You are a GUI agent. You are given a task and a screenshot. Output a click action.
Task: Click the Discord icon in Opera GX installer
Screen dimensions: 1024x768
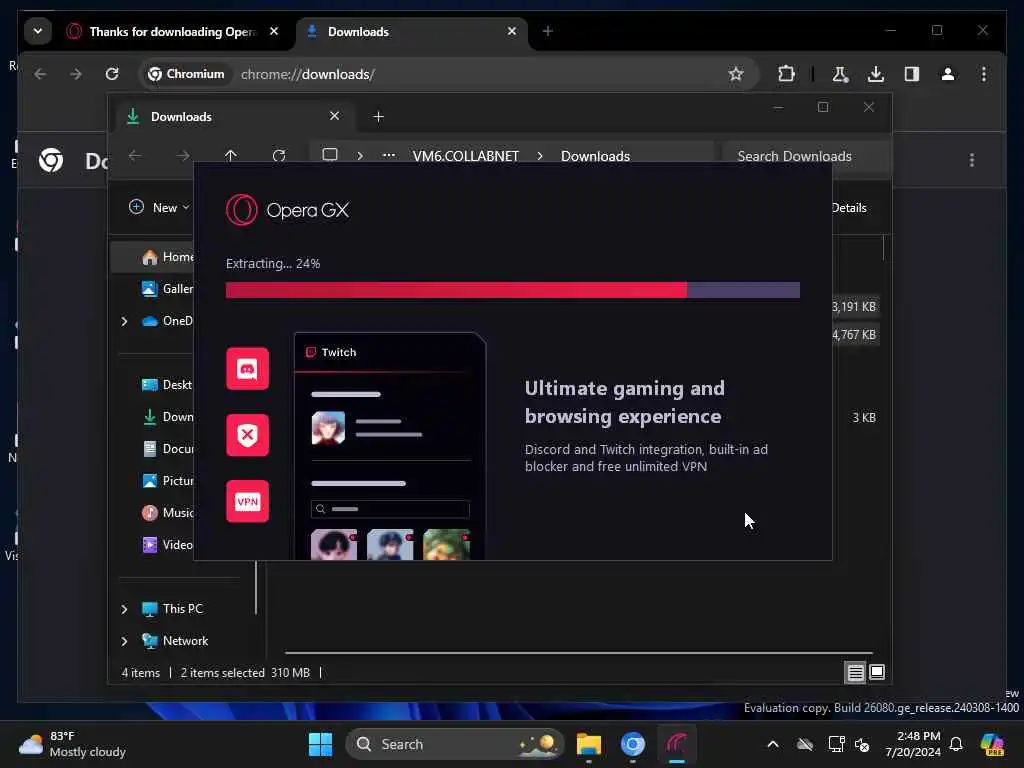[x=248, y=369]
